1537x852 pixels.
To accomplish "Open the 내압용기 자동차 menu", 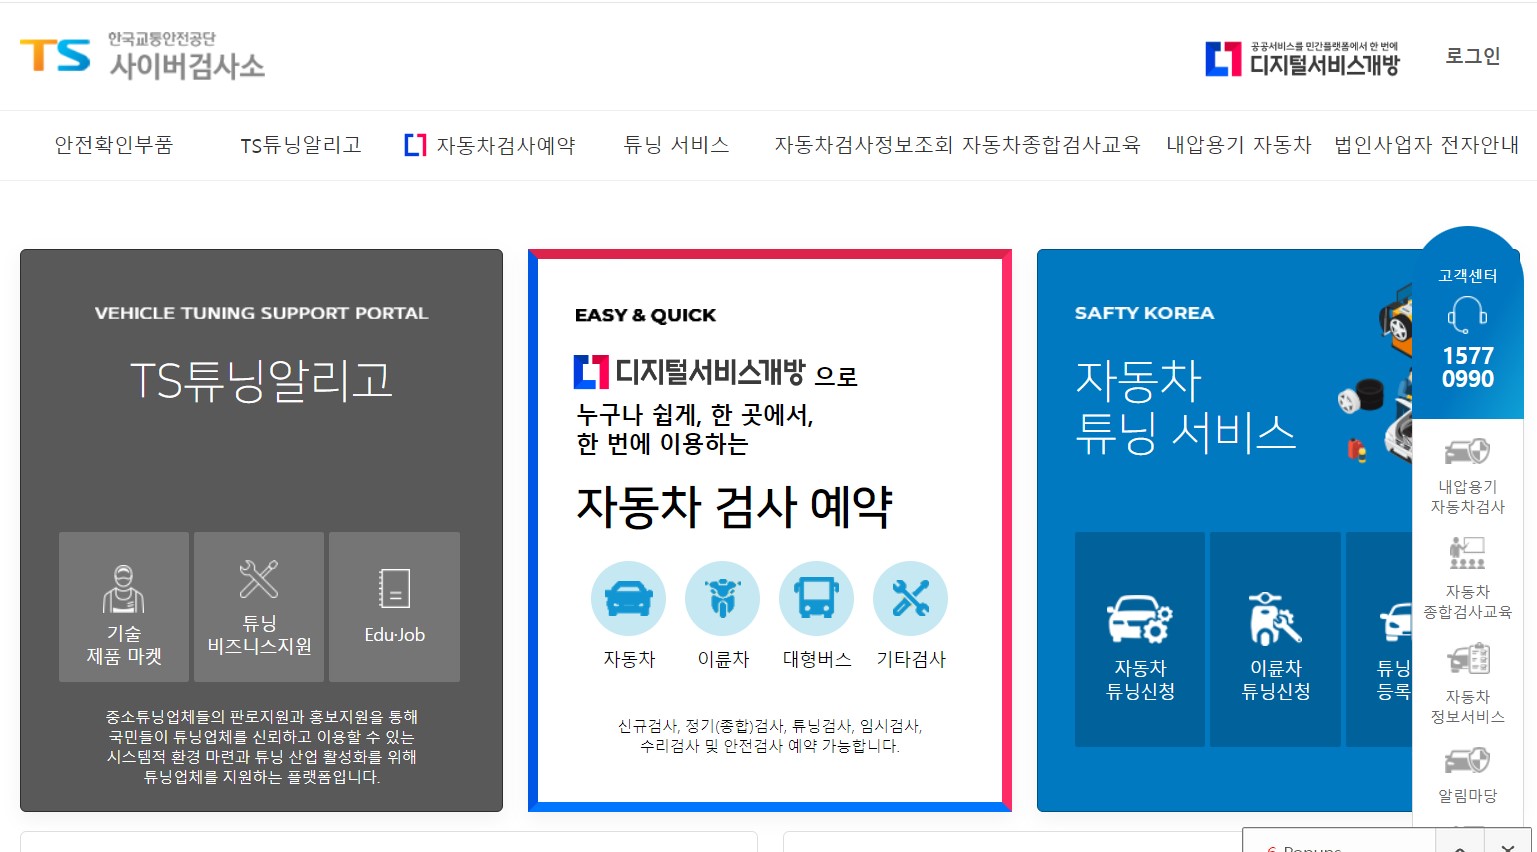I will click(x=1238, y=145).
